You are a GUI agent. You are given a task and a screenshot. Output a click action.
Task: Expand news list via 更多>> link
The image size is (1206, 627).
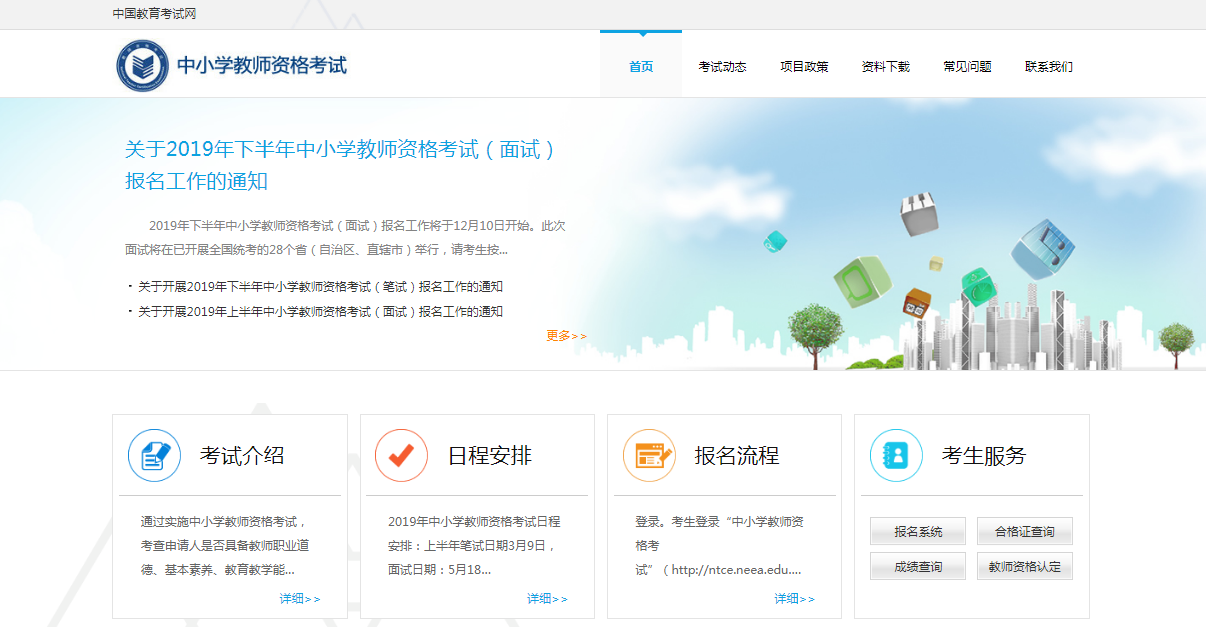coord(566,336)
